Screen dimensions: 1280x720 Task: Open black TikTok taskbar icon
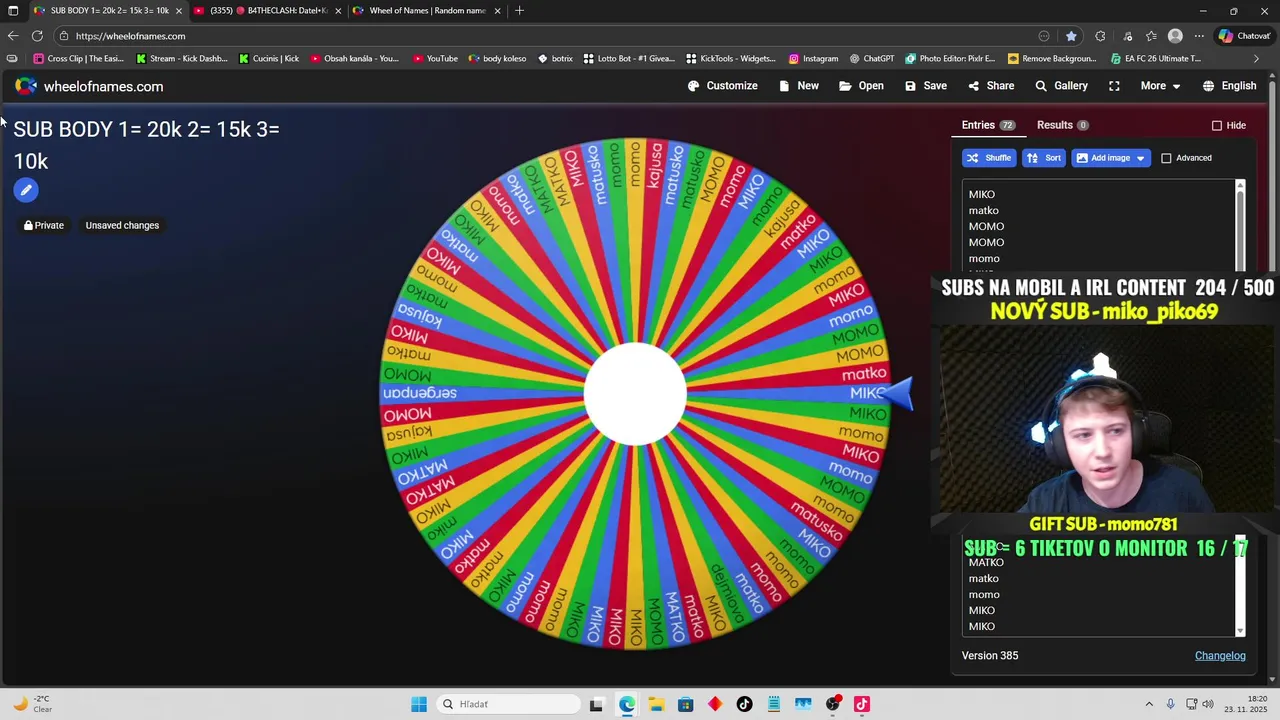(744, 704)
